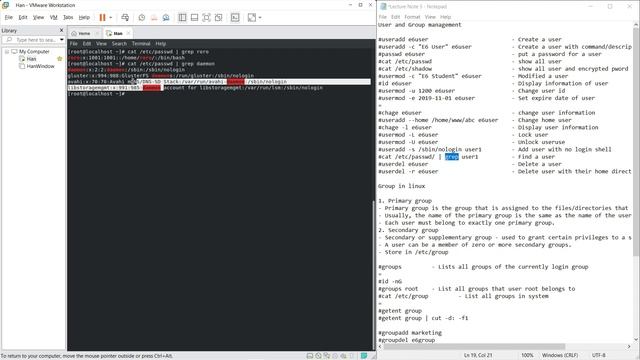
Task: Open Notepad Help menu
Action: pyautogui.click(x=445, y=17)
